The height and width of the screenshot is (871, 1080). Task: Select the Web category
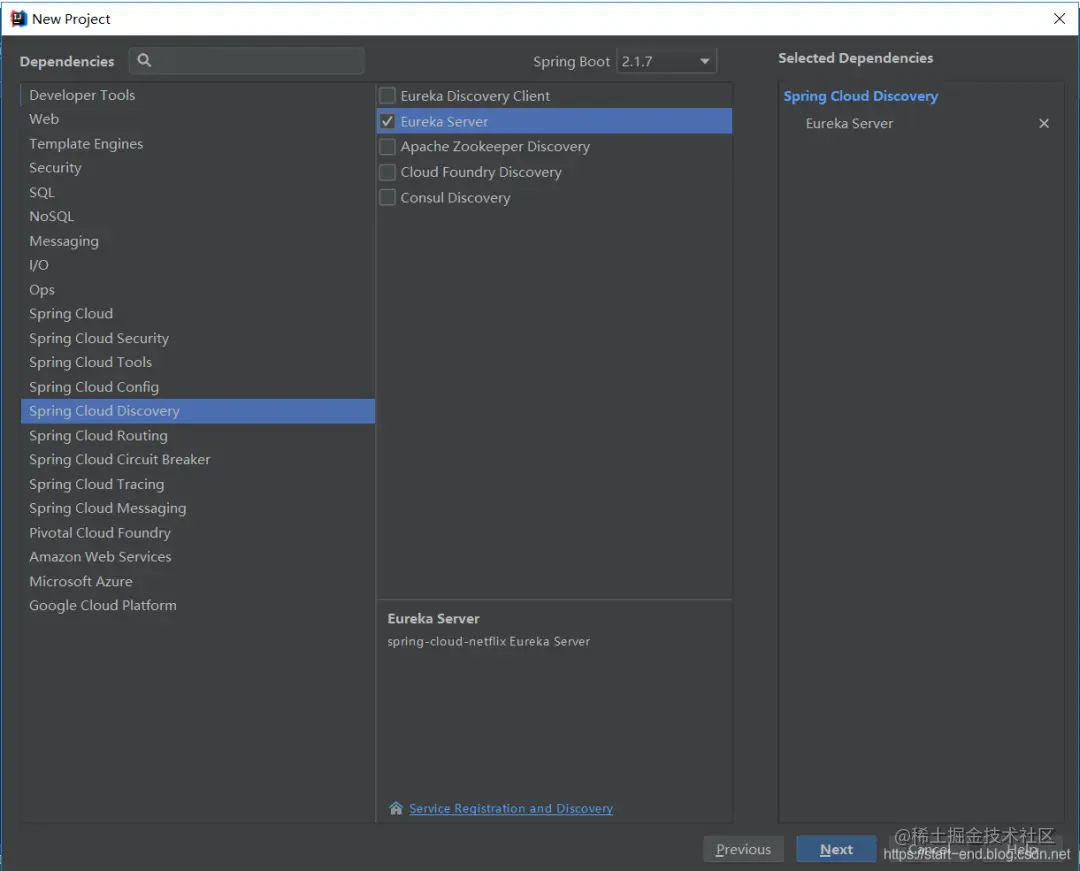pyautogui.click(x=198, y=119)
